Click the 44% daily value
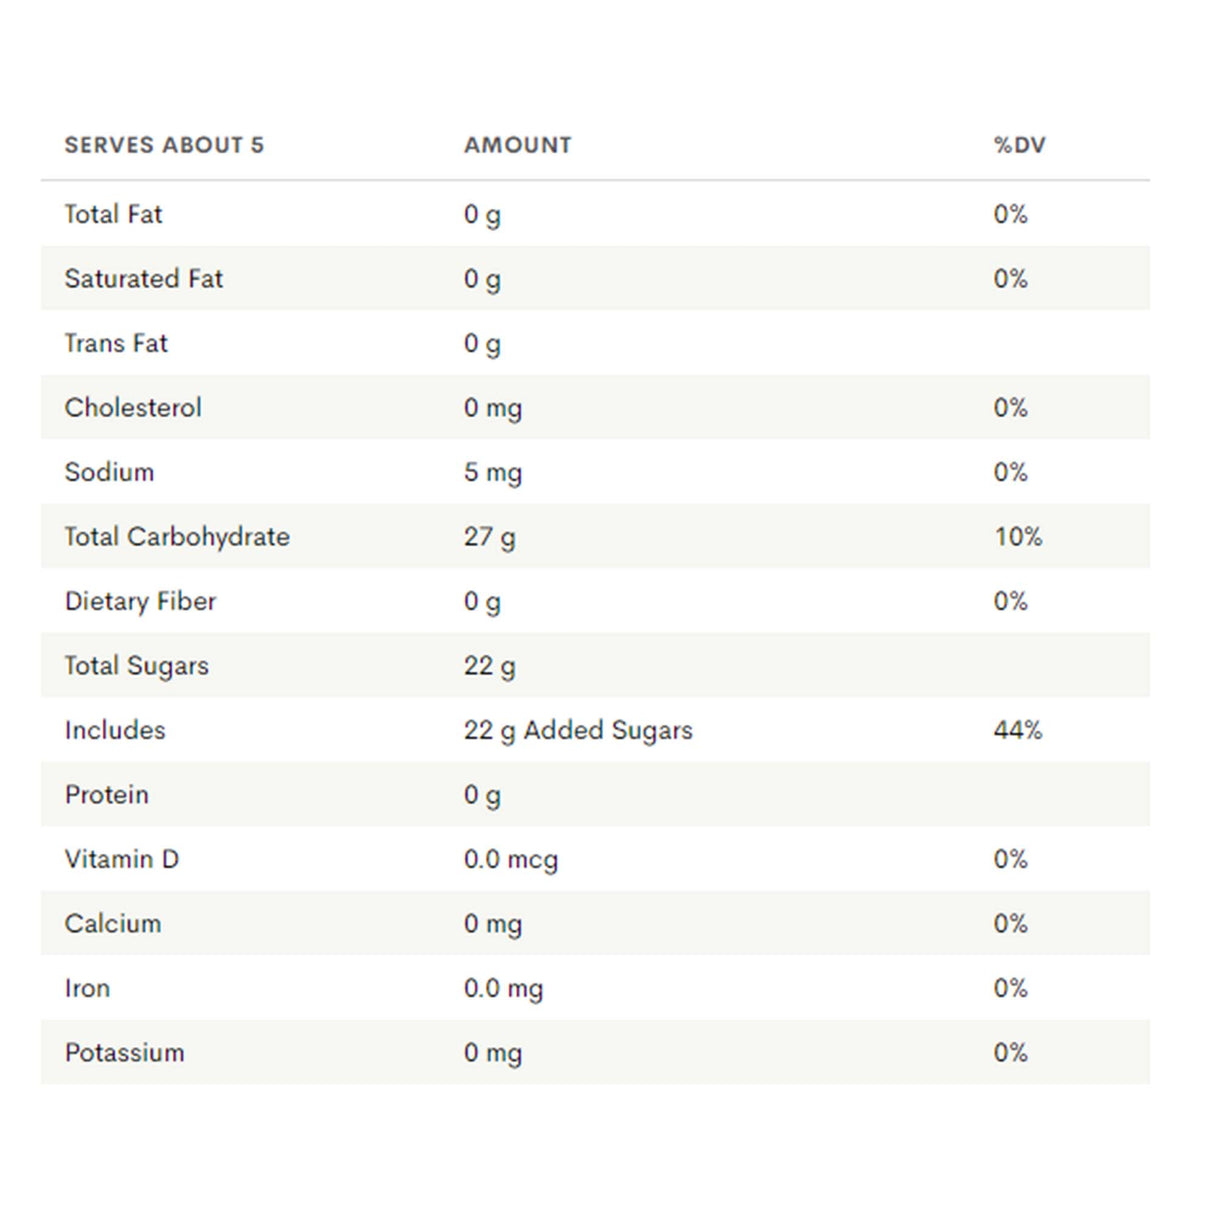This screenshot has width=1214, height=1214. click(x=1017, y=730)
